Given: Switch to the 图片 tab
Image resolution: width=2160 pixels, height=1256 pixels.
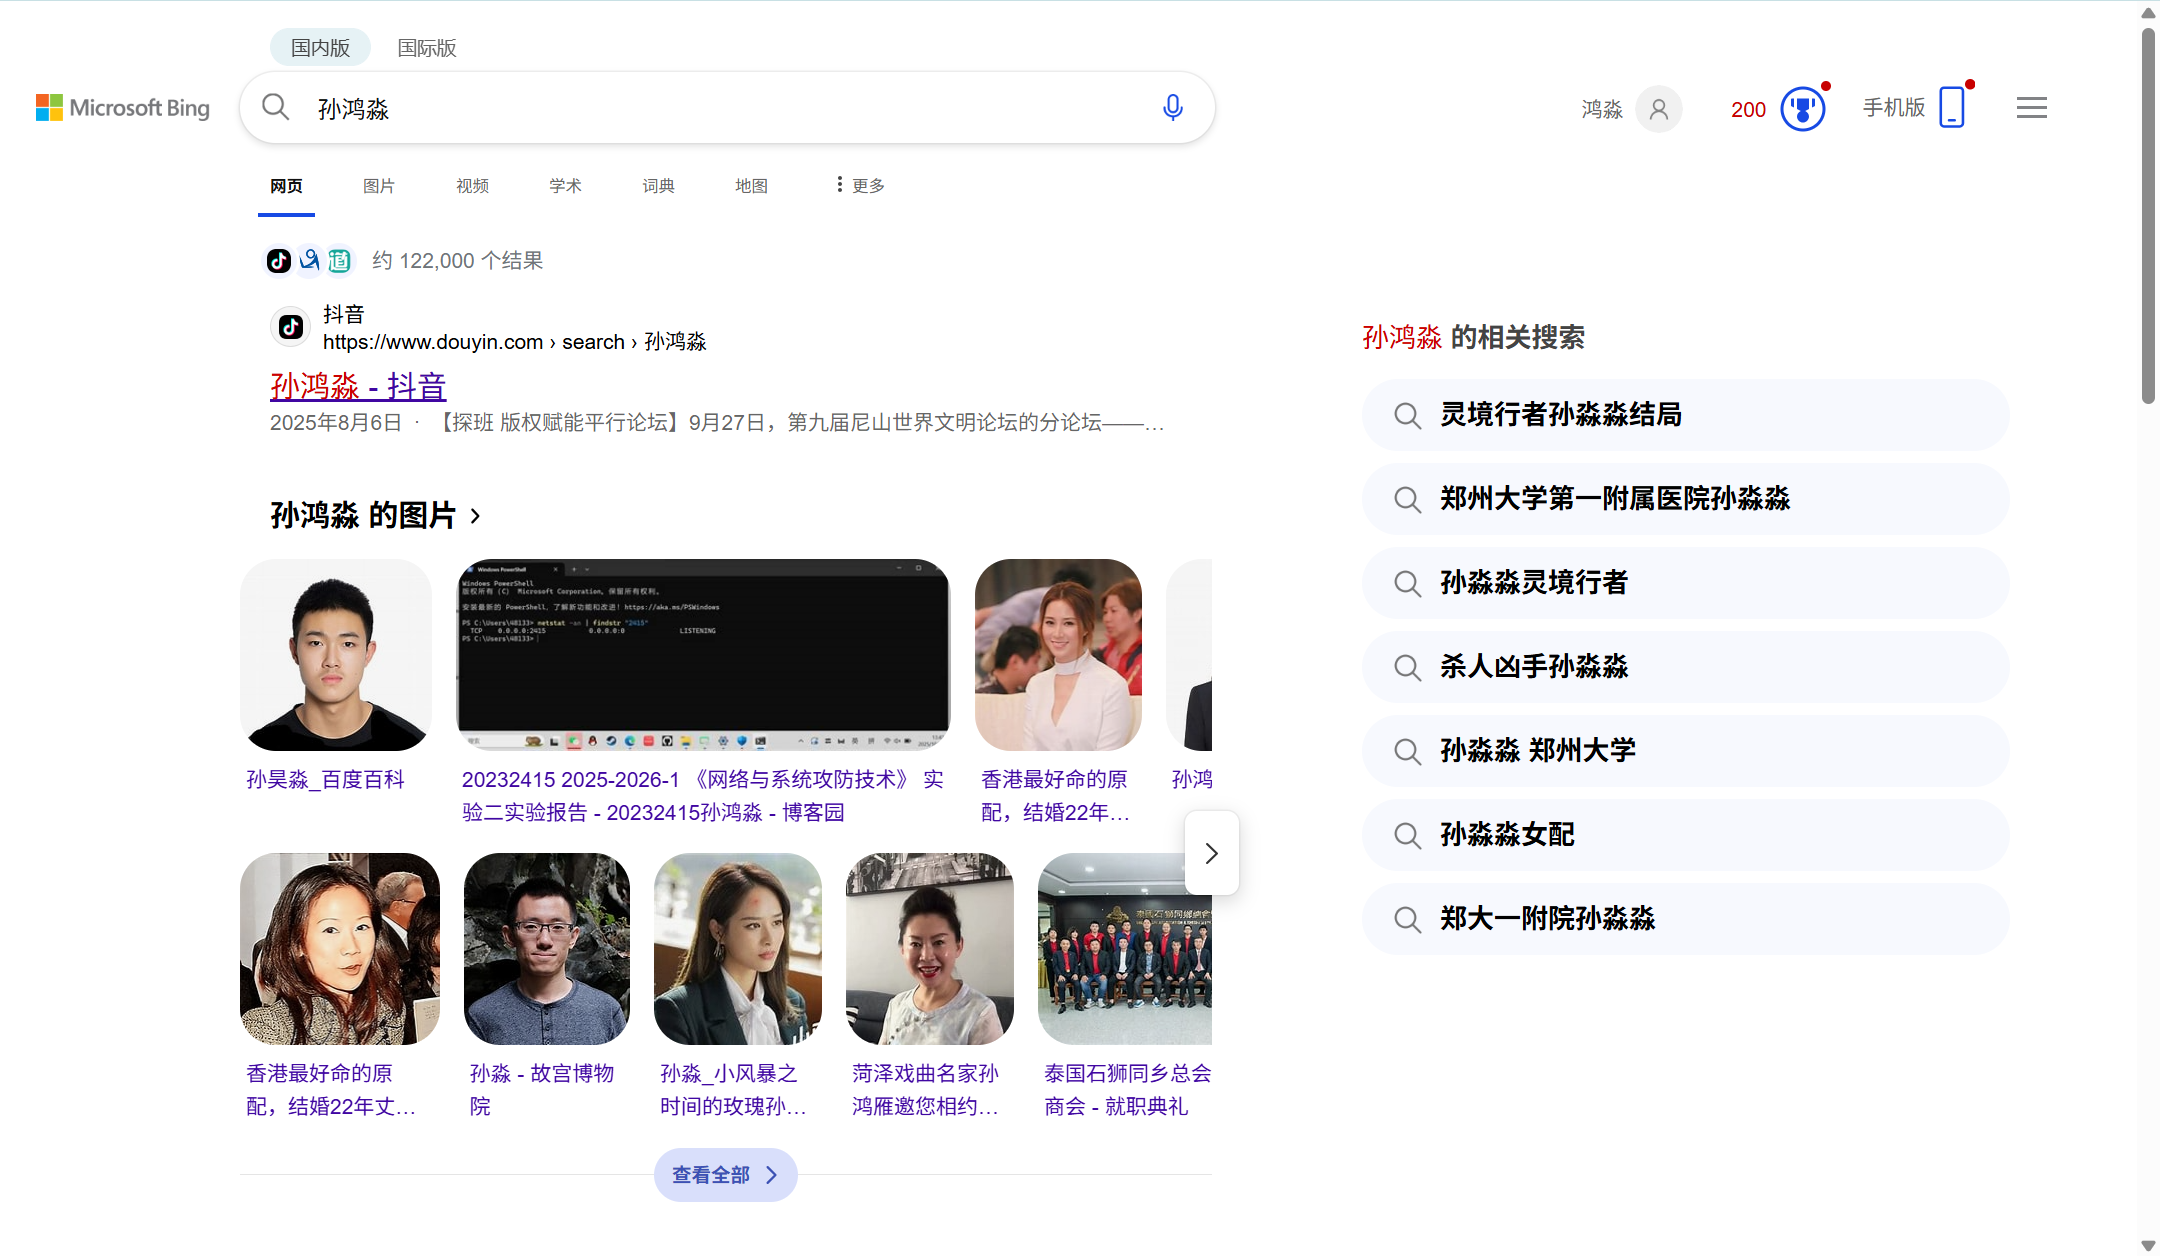Looking at the screenshot, I should click(379, 185).
